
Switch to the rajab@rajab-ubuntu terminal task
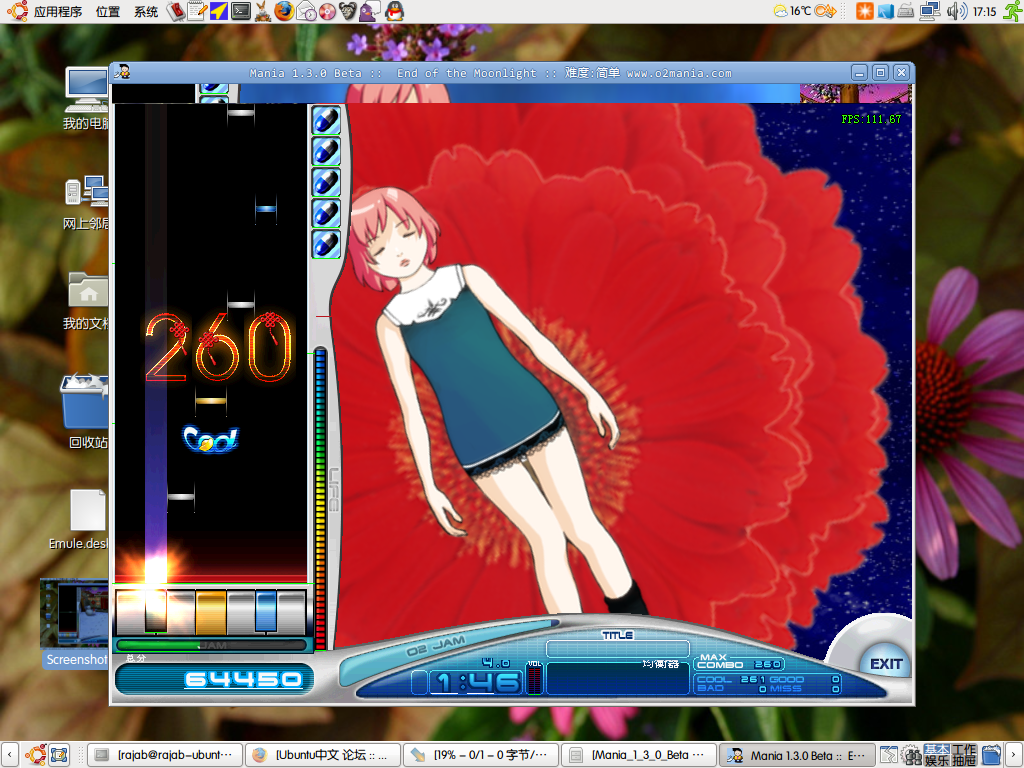[x=165, y=755]
